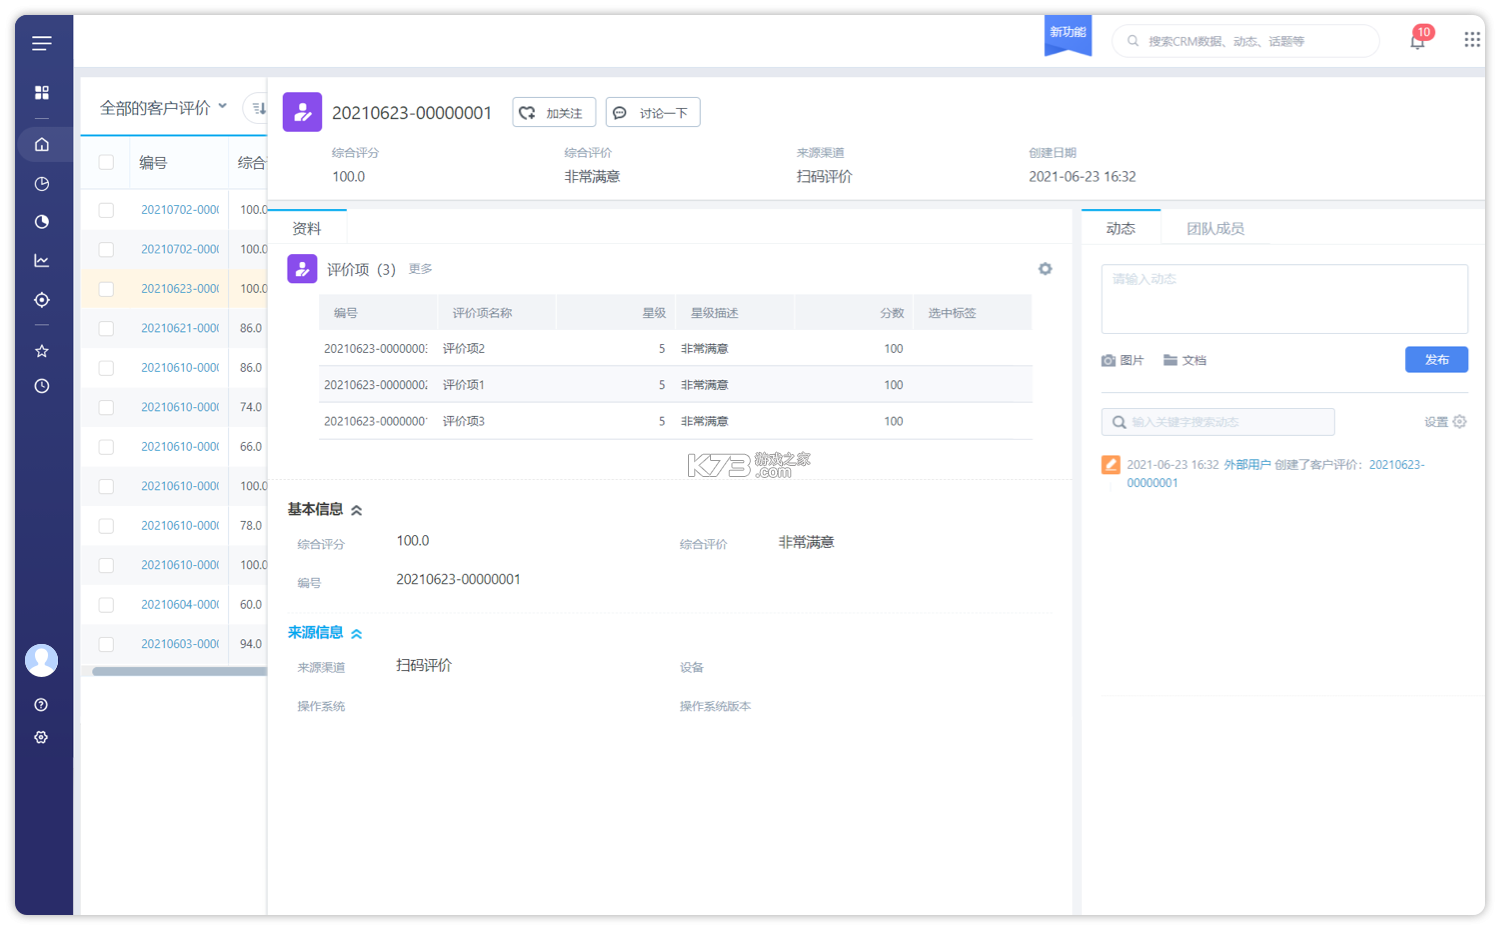
Task: Open the pie chart icon in sidebar
Action: (x=42, y=222)
